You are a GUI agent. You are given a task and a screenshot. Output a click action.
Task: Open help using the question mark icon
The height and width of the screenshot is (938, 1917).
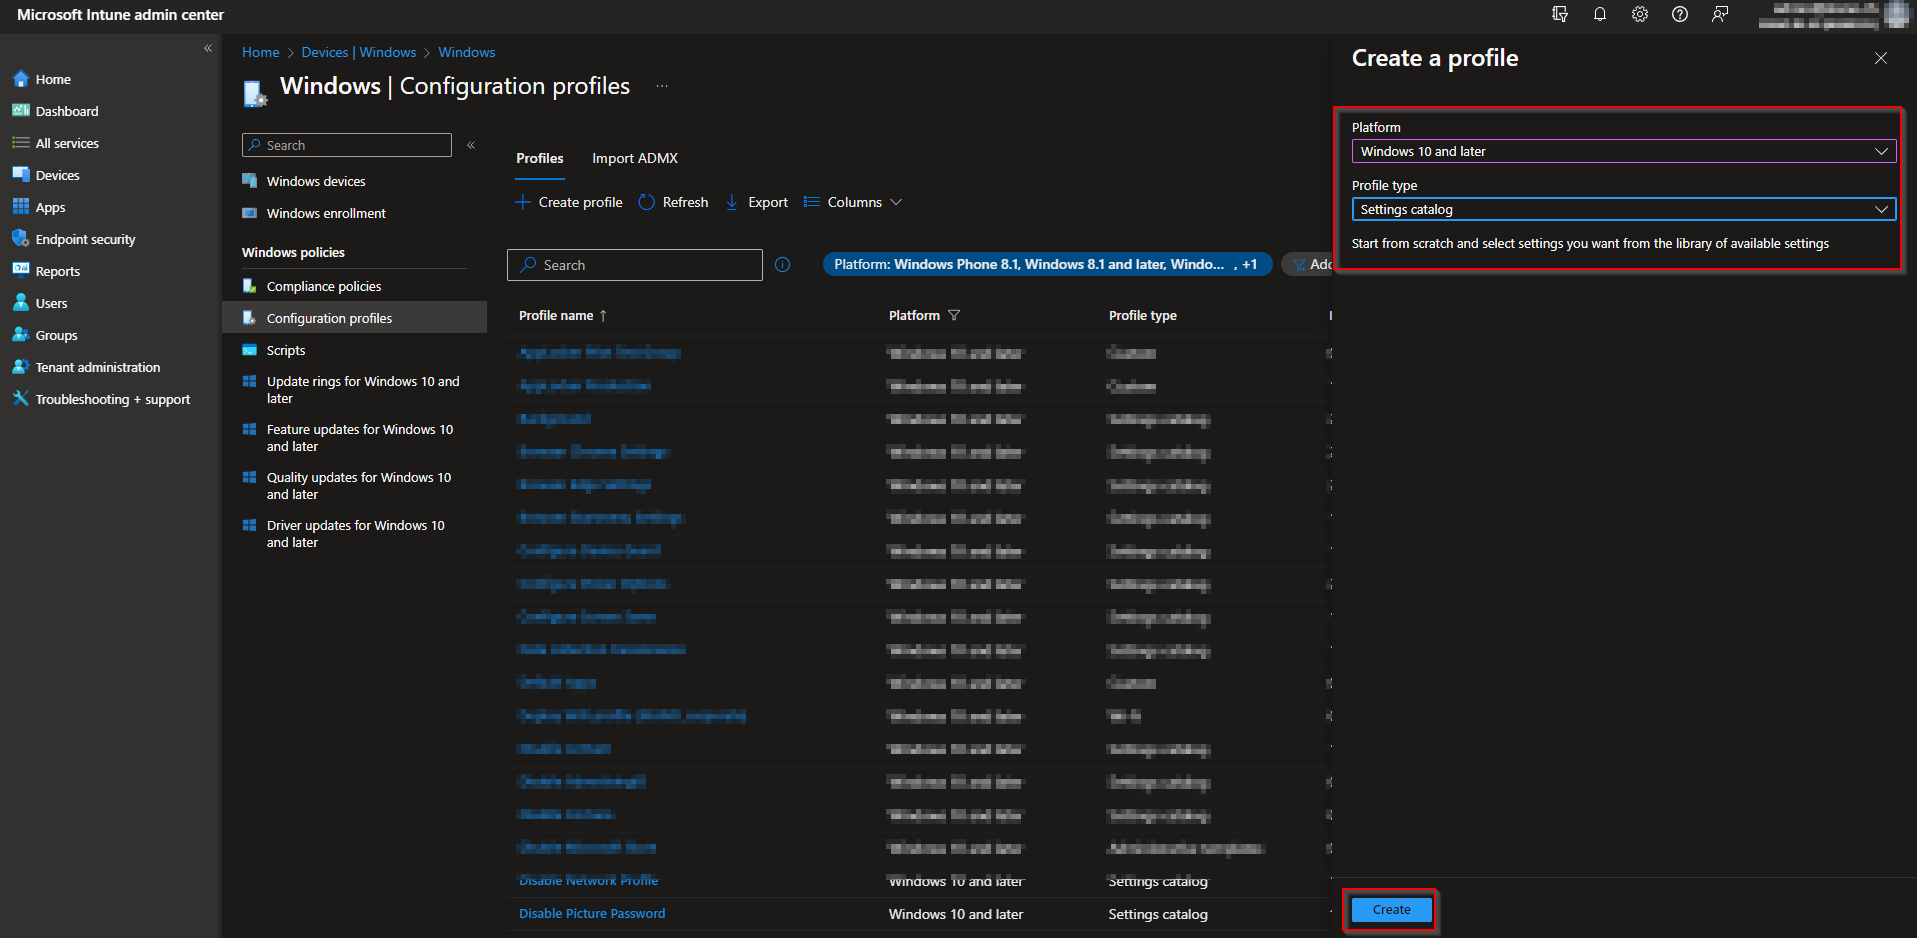(1679, 14)
